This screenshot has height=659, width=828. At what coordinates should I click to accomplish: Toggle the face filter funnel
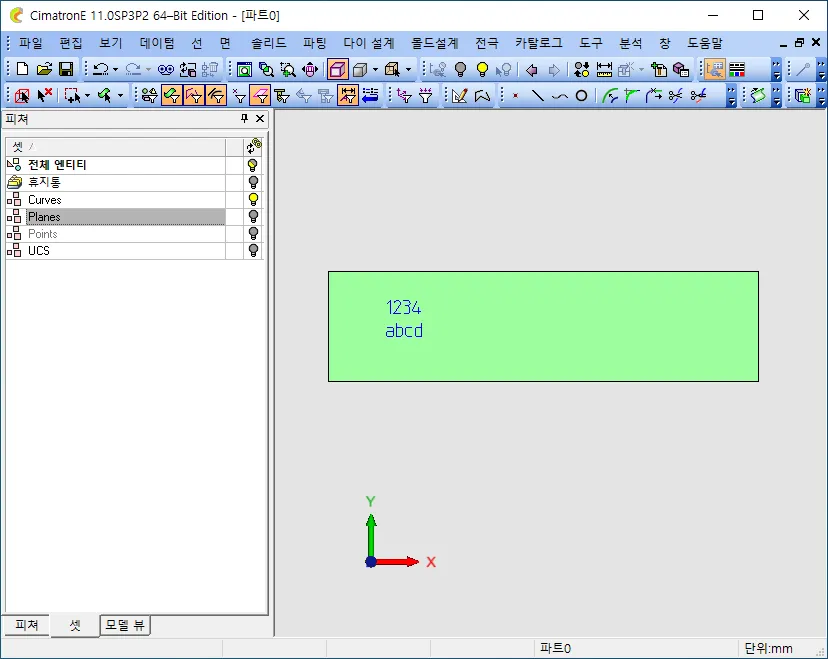[172, 96]
